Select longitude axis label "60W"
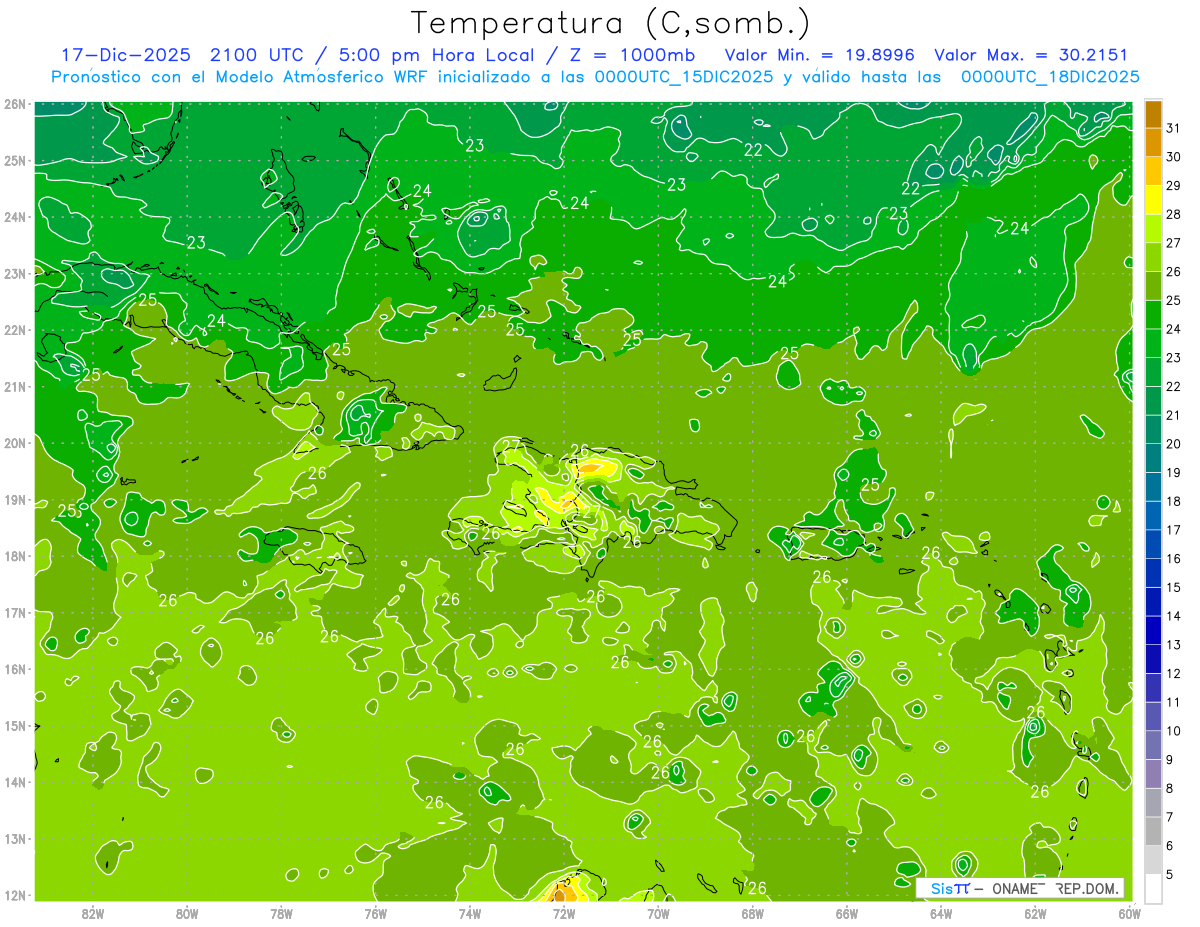Viewport: 1200px width, 927px height. click(x=1129, y=913)
